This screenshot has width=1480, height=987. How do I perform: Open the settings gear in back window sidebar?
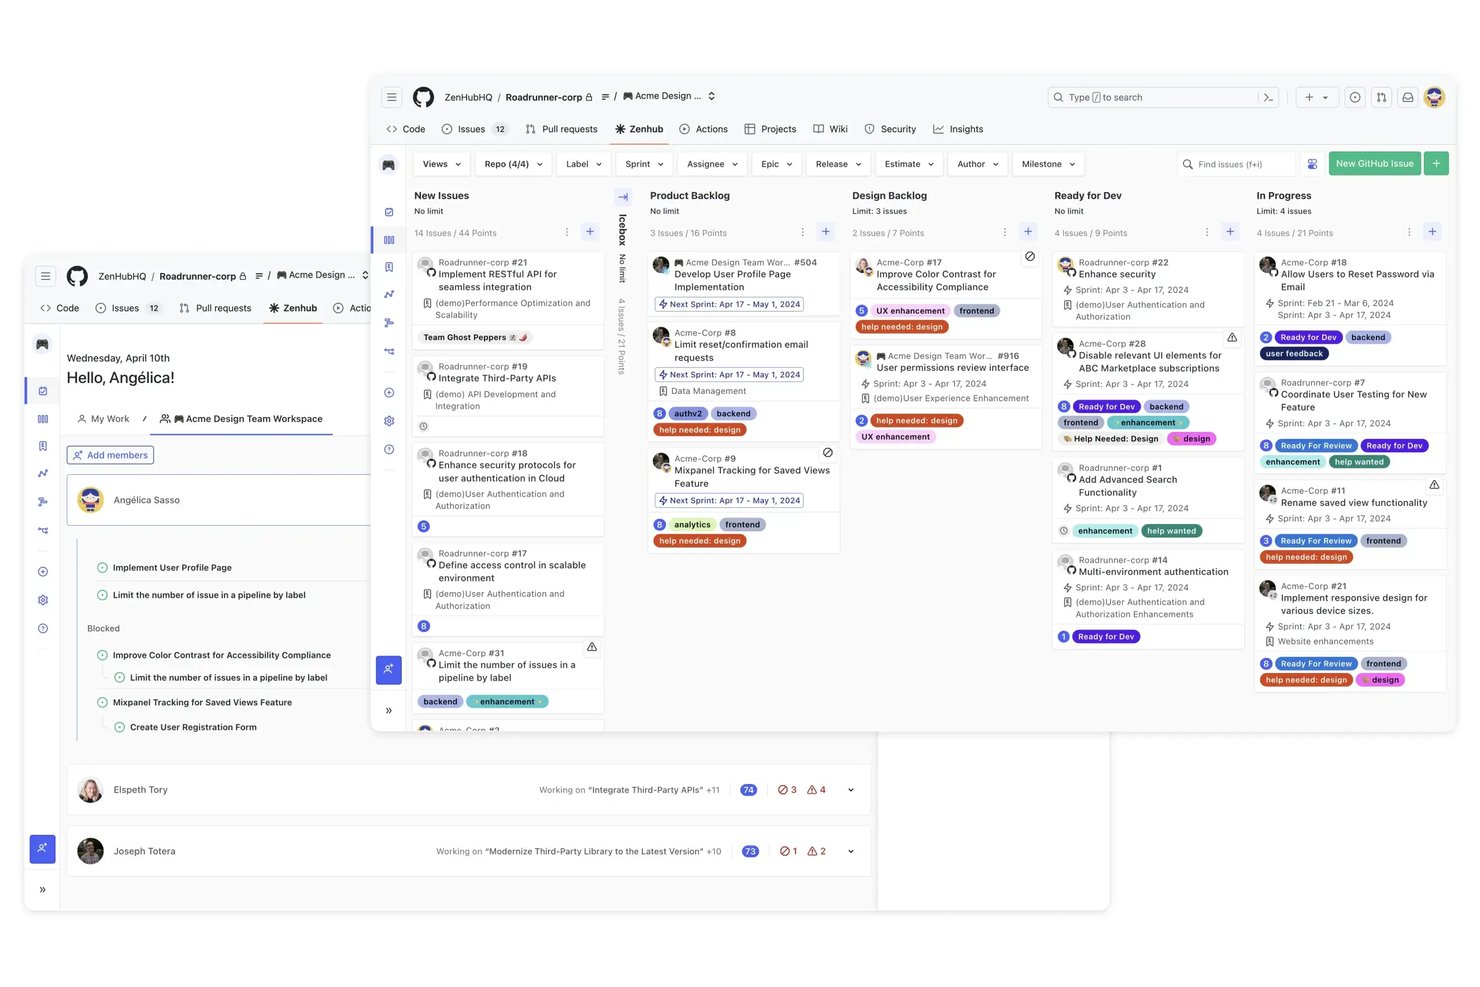43,600
